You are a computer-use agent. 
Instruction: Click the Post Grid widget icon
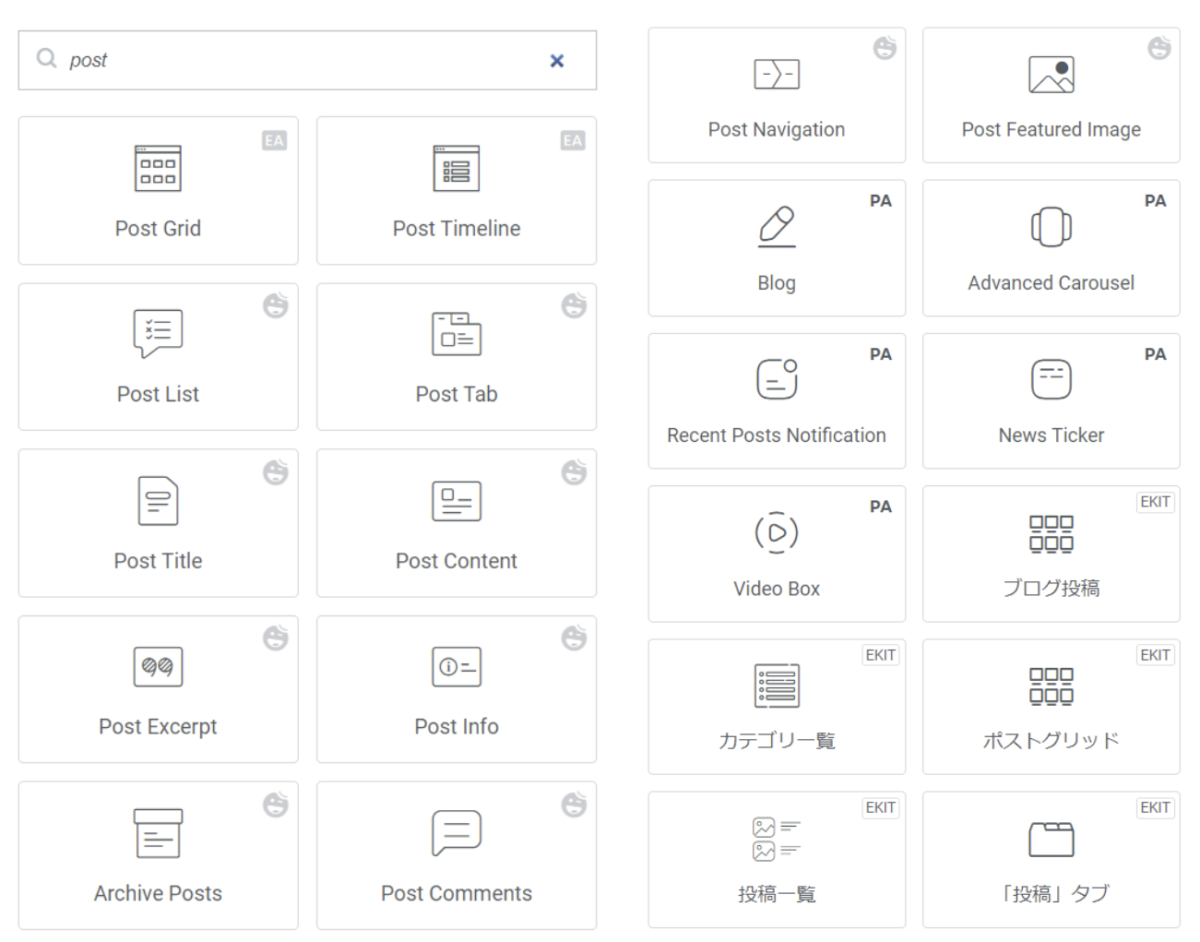pos(158,168)
